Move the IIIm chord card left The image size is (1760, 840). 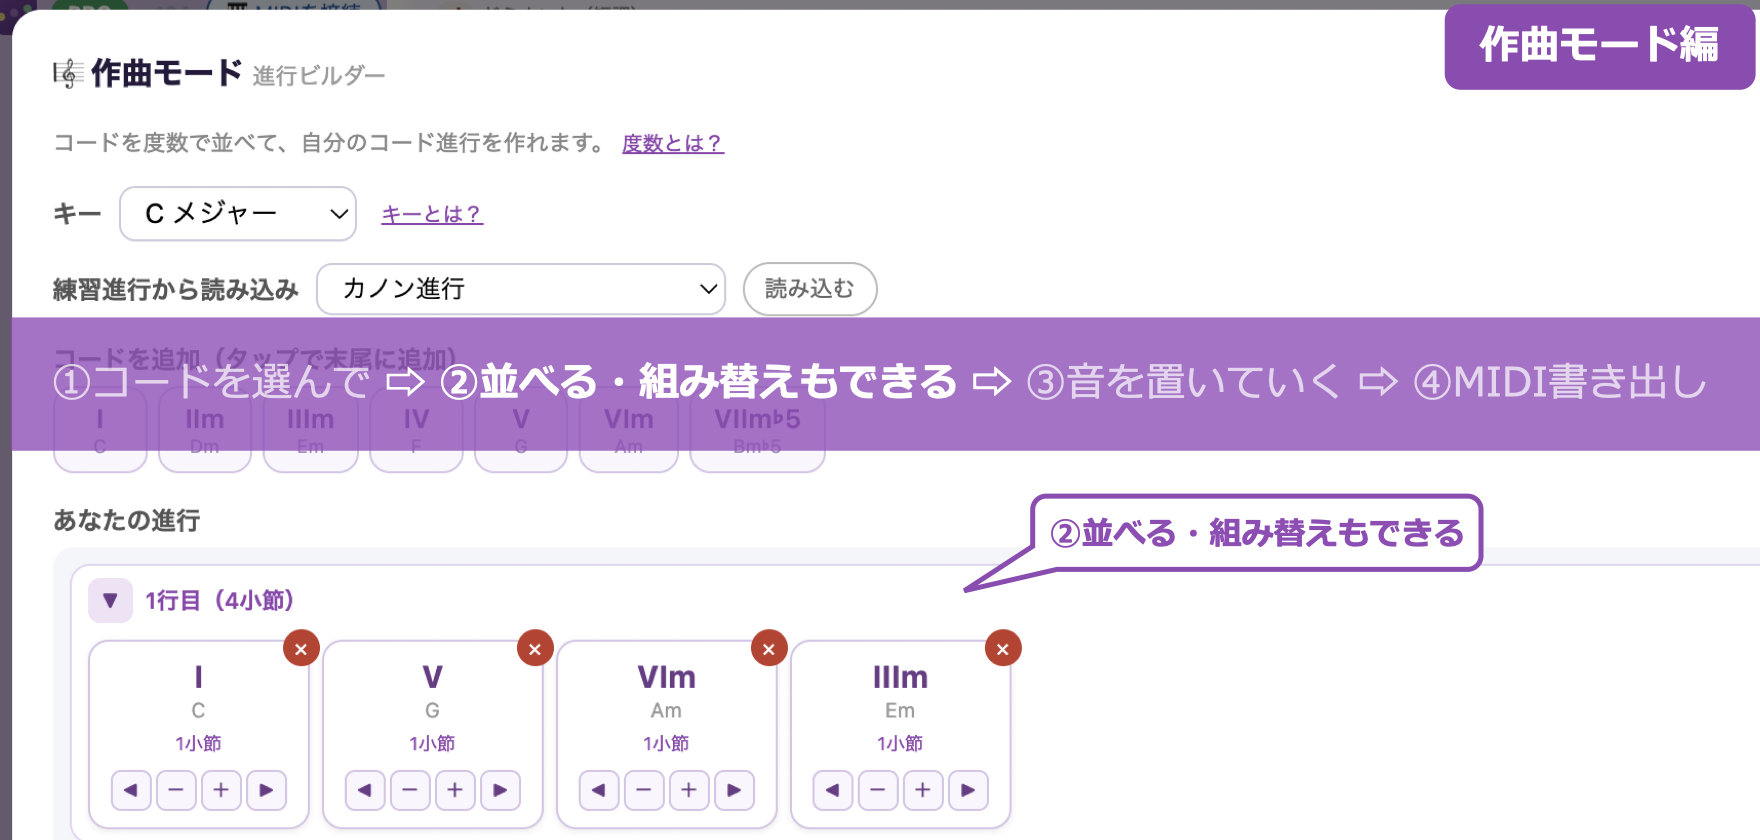click(x=833, y=790)
